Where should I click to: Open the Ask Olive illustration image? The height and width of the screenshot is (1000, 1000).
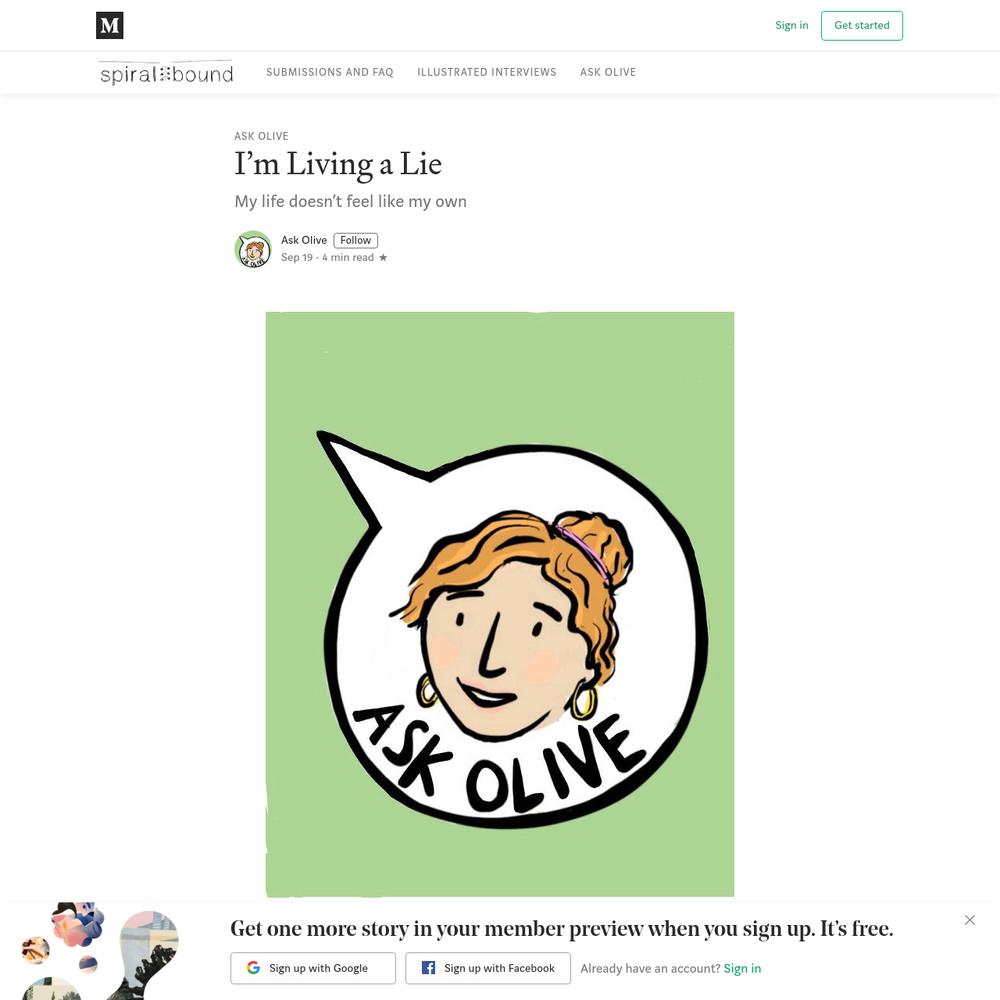point(500,604)
